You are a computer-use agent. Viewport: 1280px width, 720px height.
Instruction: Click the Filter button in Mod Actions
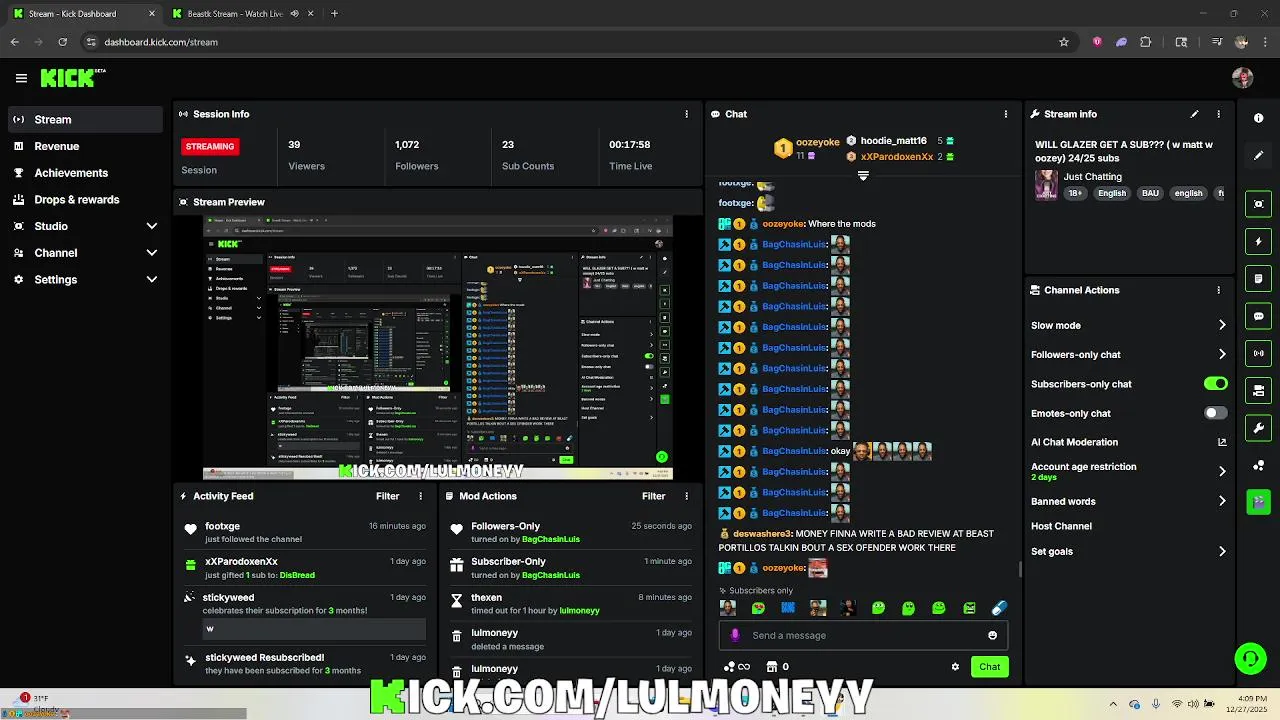coord(653,496)
